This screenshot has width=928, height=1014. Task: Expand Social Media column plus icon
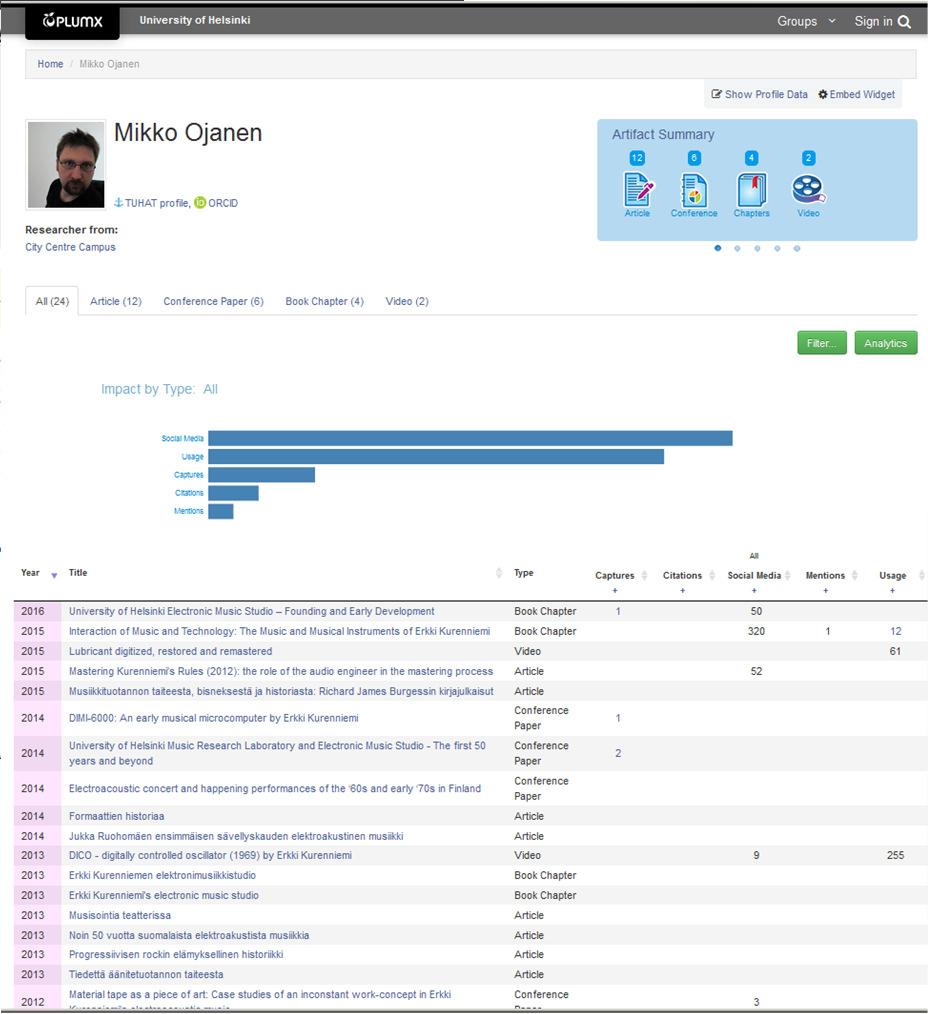[754, 590]
